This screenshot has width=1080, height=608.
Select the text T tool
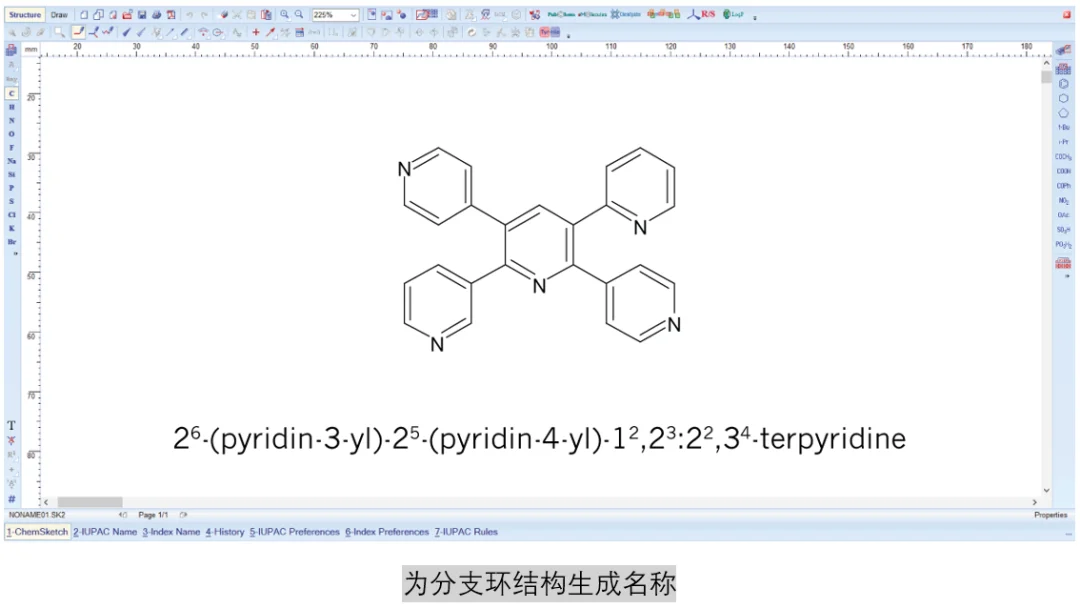[x=12, y=426]
